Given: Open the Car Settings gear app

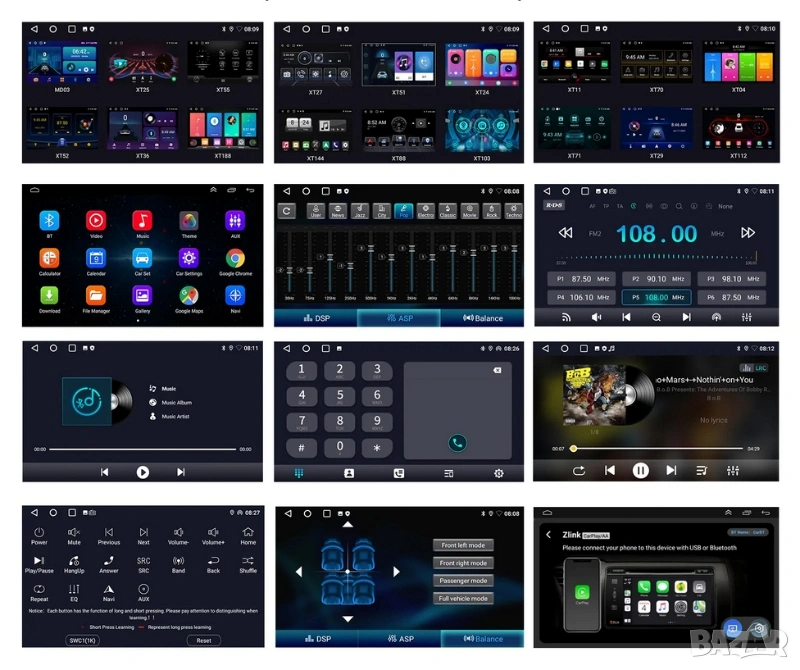Looking at the screenshot, I should [189, 258].
